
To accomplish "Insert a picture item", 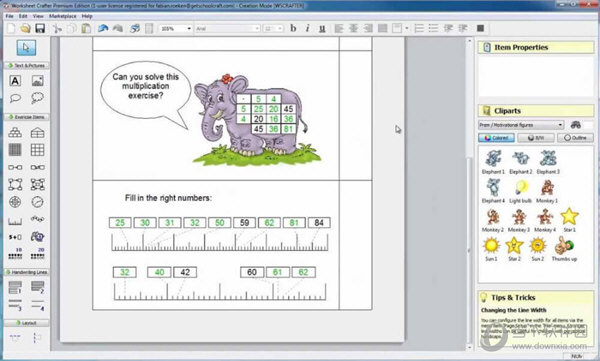I will [x=38, y=81].
